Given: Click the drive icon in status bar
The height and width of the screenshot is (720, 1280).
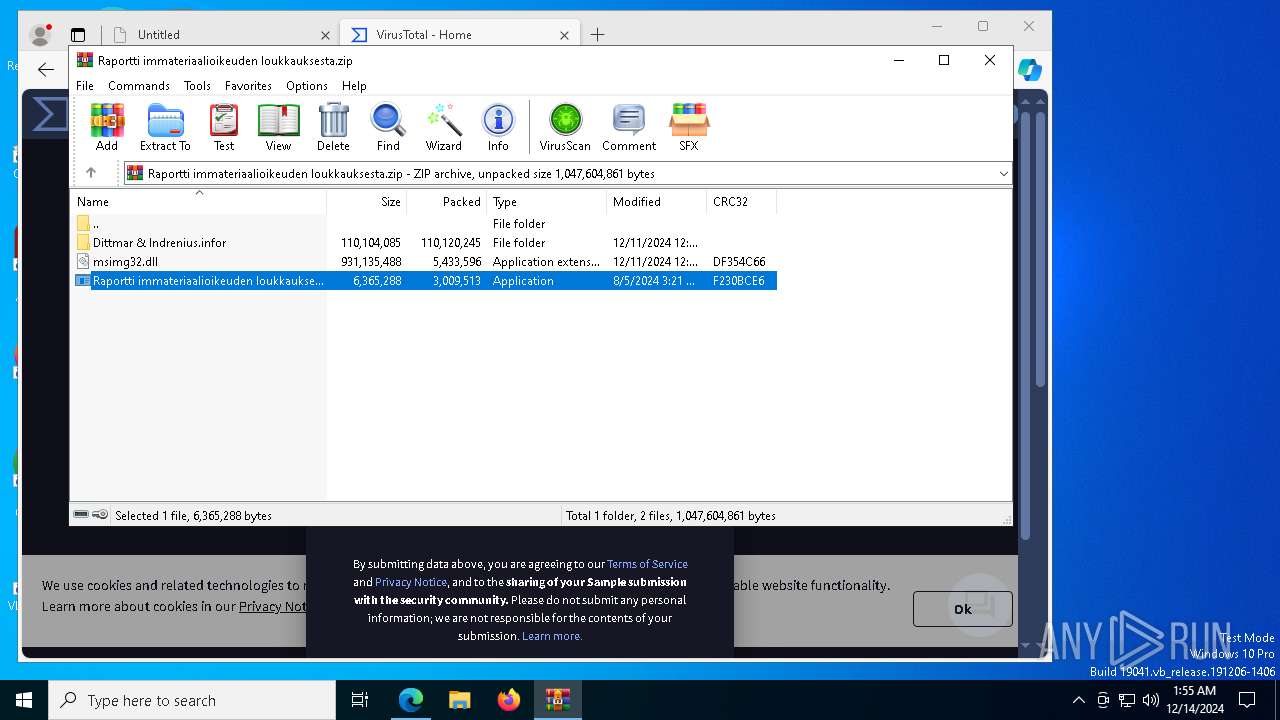Looking at the screenshot, I should click(x=81, y=514).
